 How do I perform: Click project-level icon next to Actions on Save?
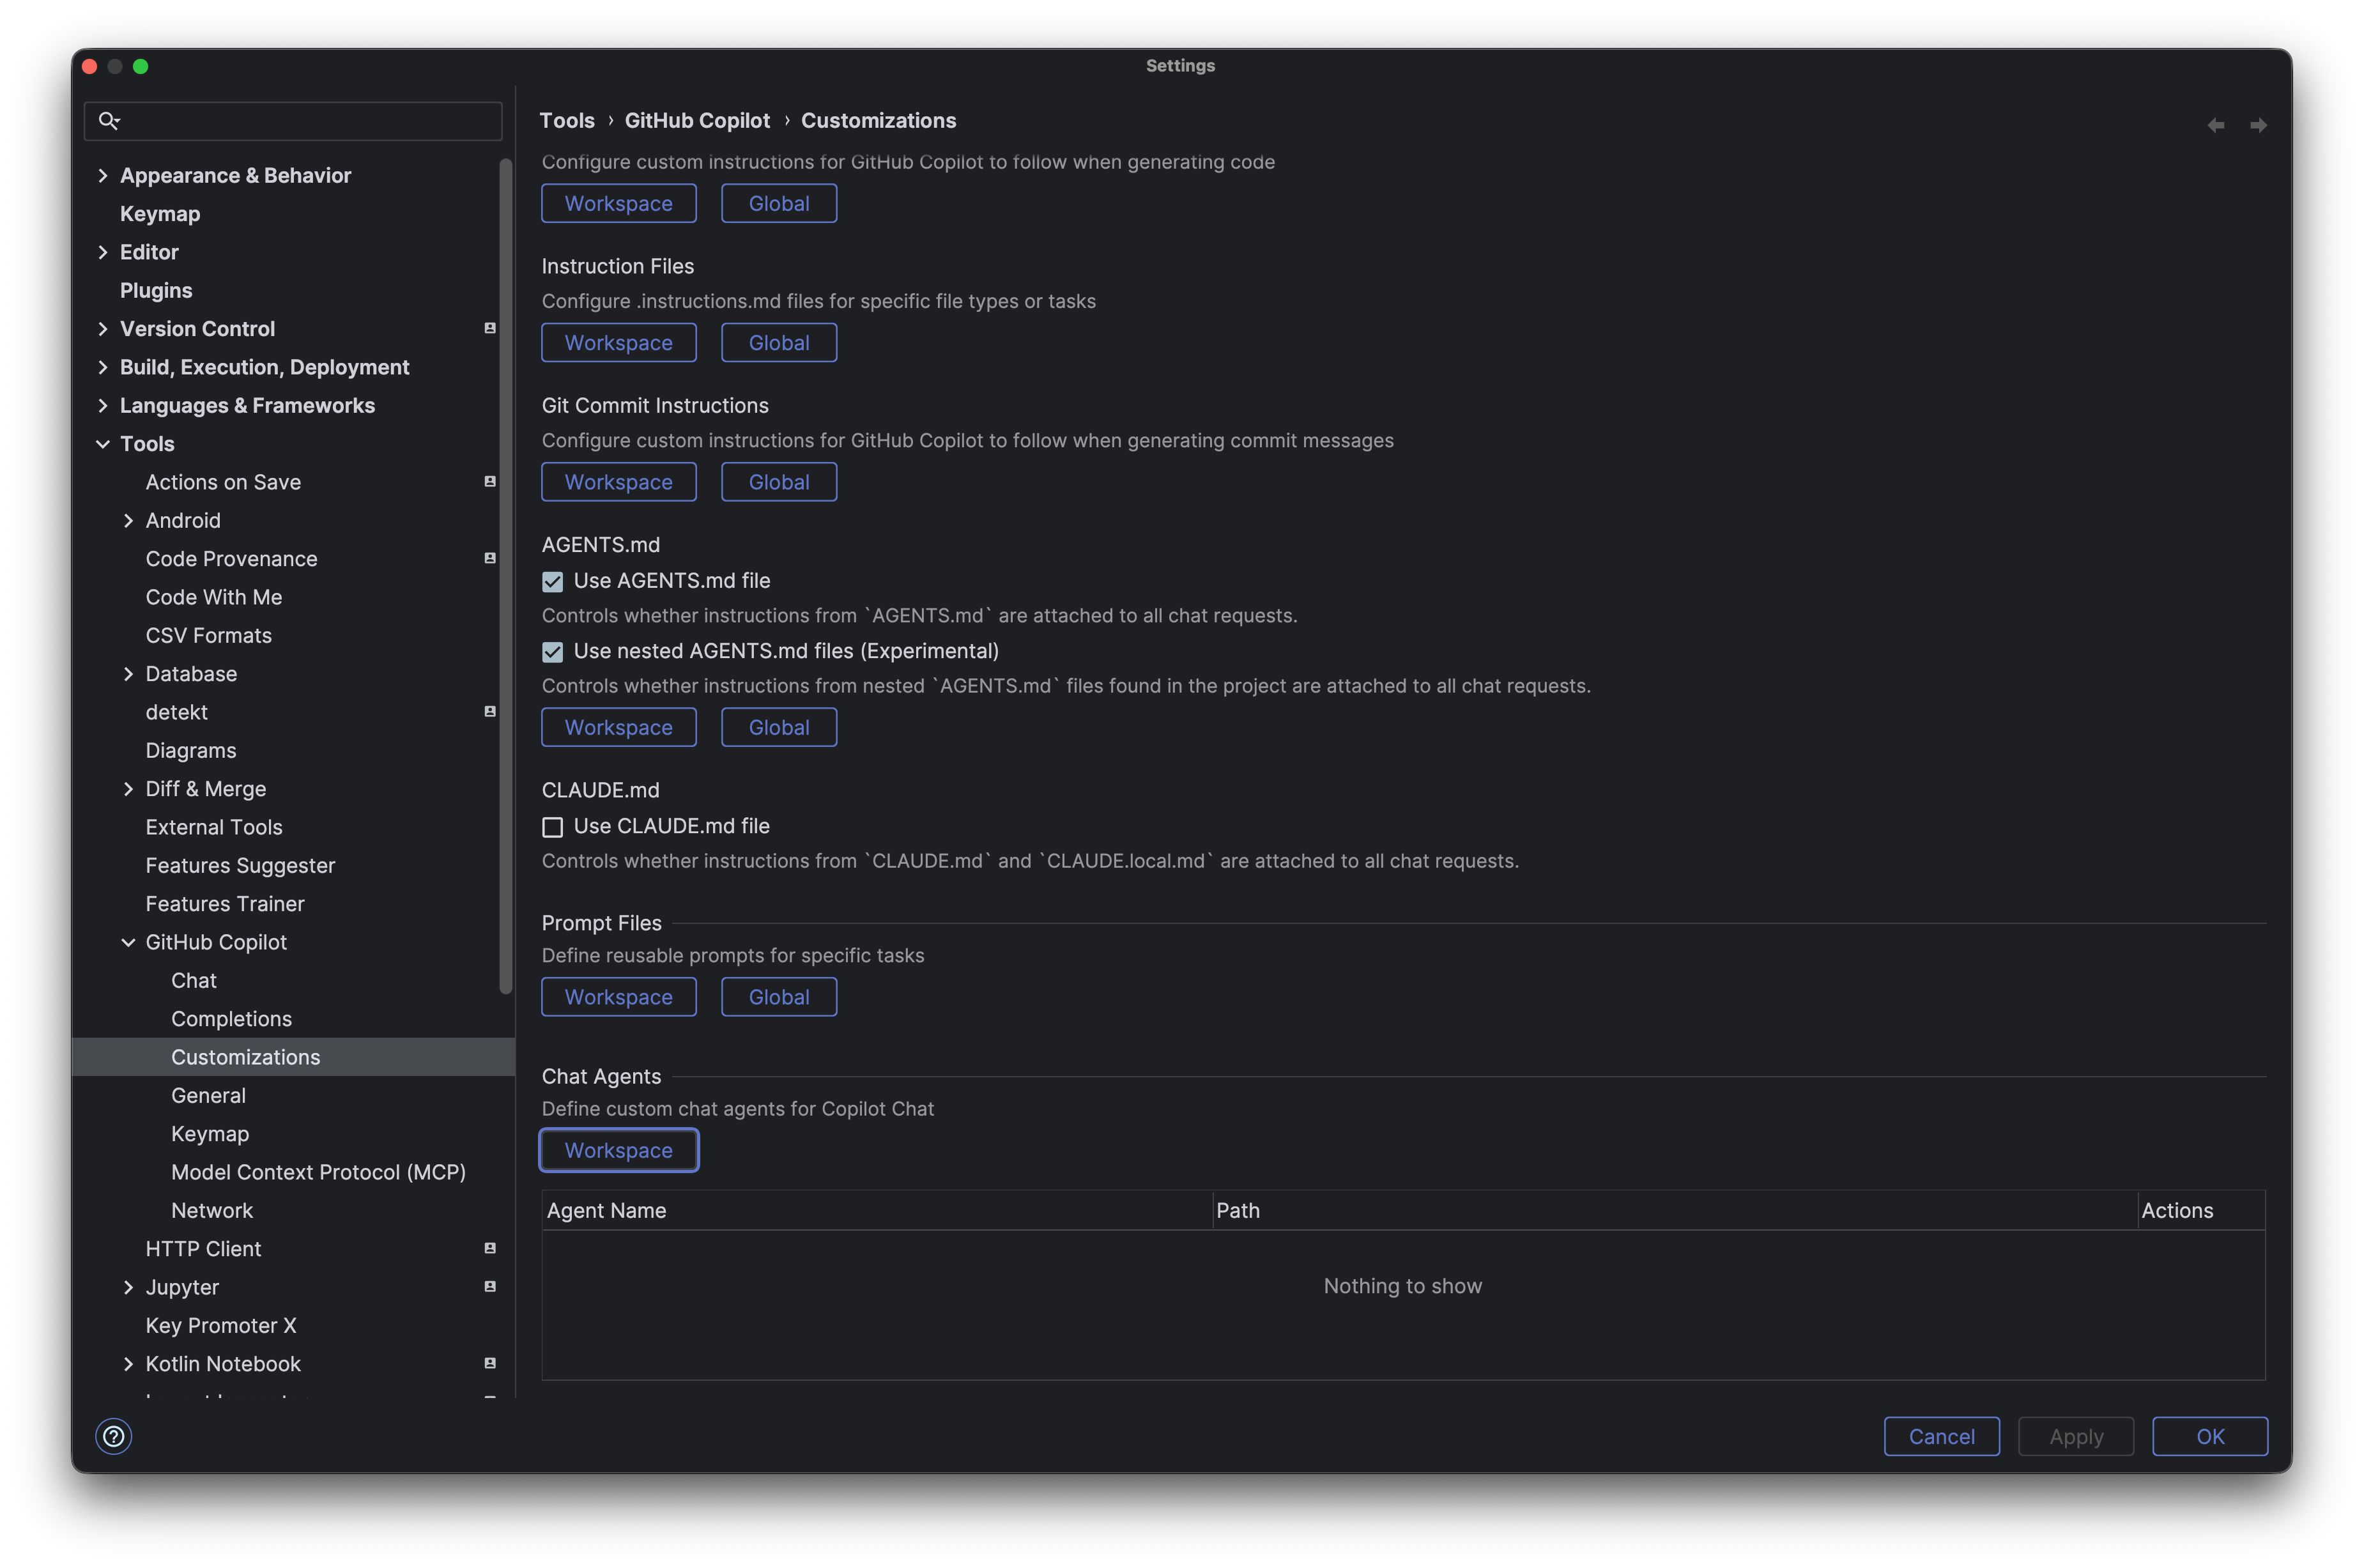click(x=490, y=481)
